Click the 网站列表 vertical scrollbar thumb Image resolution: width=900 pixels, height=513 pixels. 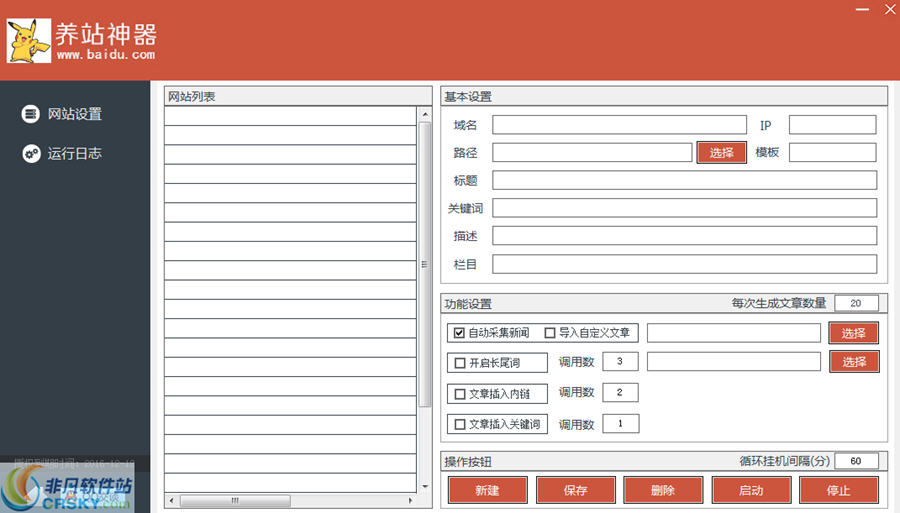[x=425, y=265]
